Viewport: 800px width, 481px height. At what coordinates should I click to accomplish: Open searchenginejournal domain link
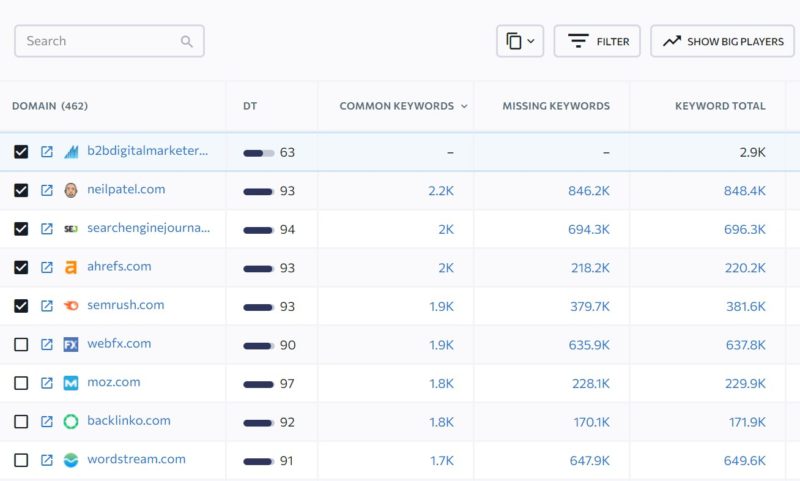pyautogui.click(x=148, y=228)
